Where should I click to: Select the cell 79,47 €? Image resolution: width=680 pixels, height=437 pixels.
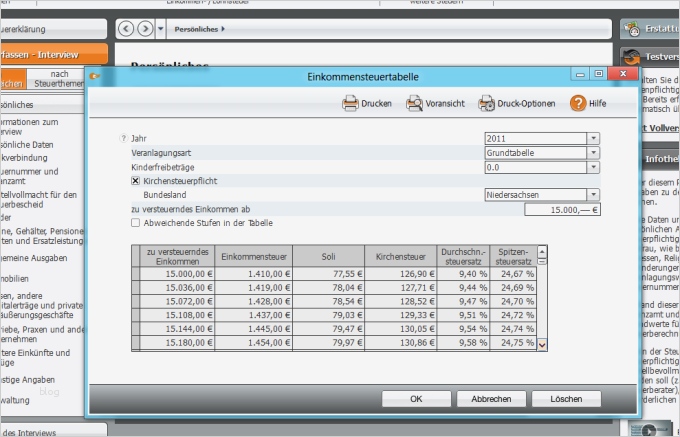tap(328, 329)
